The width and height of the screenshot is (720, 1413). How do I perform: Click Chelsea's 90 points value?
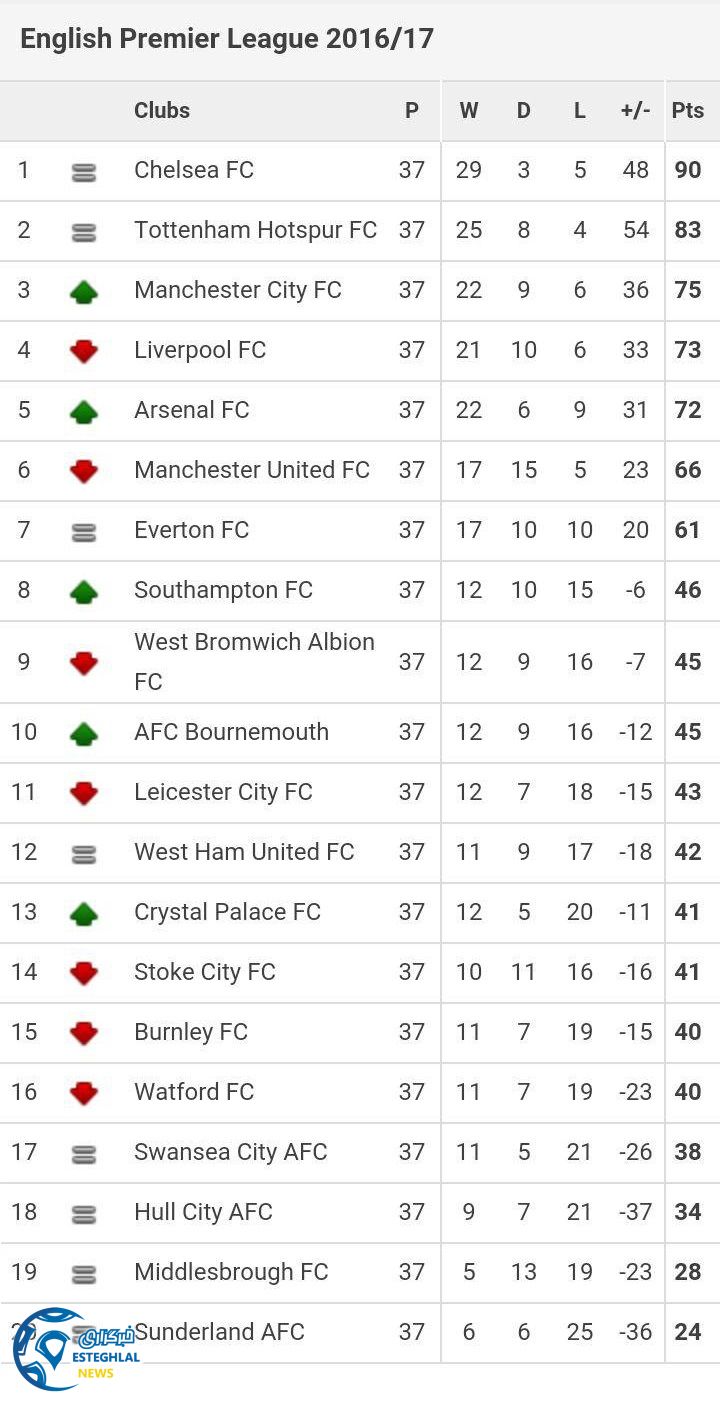point(688,170)
